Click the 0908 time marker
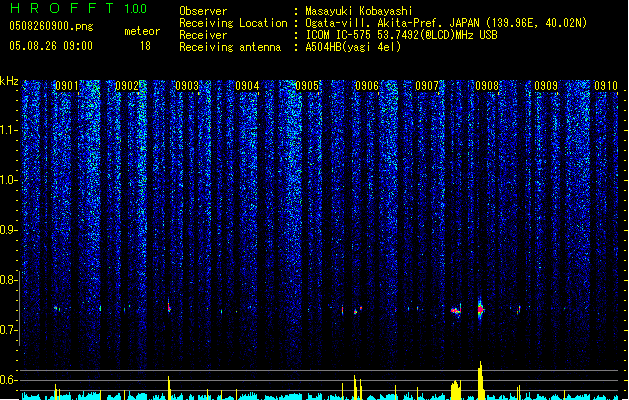Screen dimensions: 629x400 pyautogui.click(x=487, y=86)
